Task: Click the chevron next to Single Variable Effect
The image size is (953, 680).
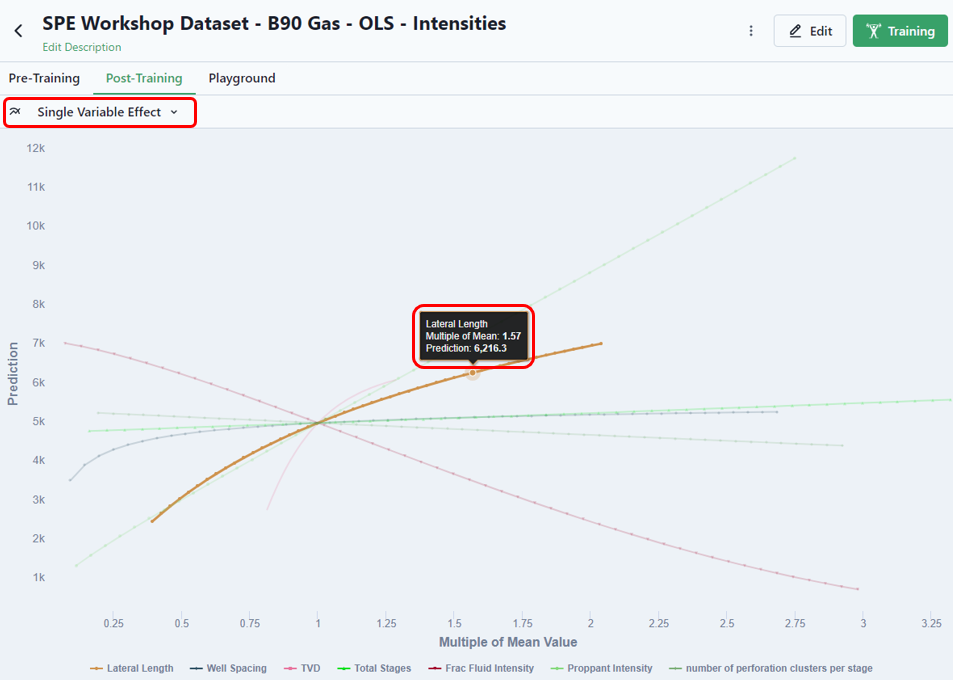Action: pyautogui.click(x=174, y=112)
